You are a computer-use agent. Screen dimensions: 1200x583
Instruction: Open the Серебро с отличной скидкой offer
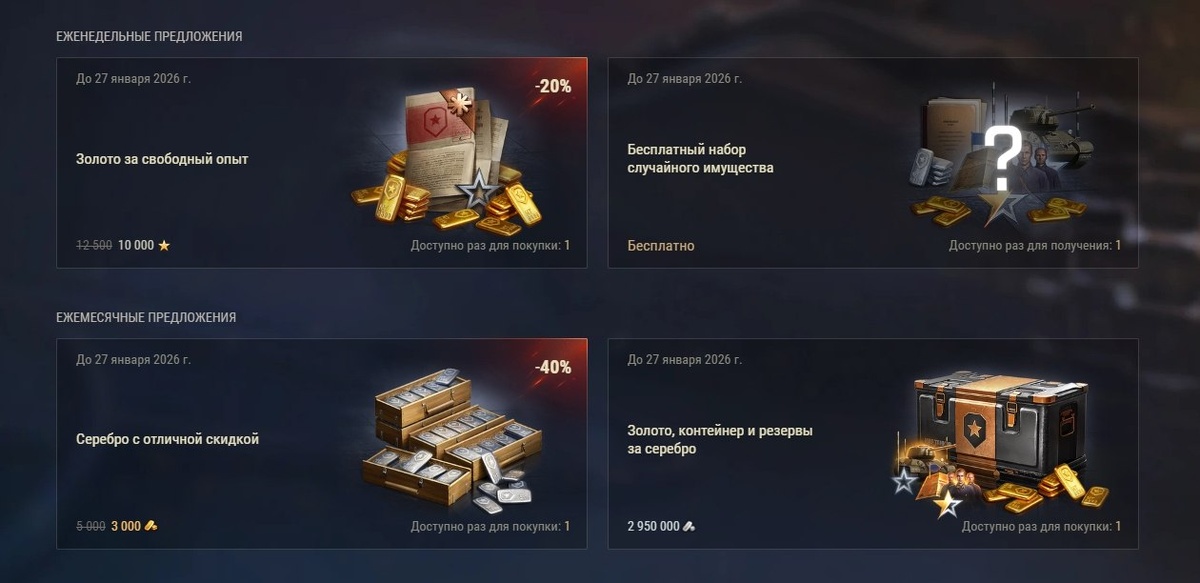322,443
